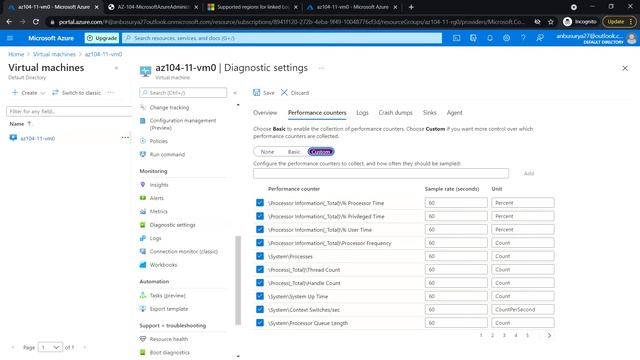This screenshot has height=360, width=640.
Task: Open Virtual machines breadcrumb link
Action: tap(54, 54)
